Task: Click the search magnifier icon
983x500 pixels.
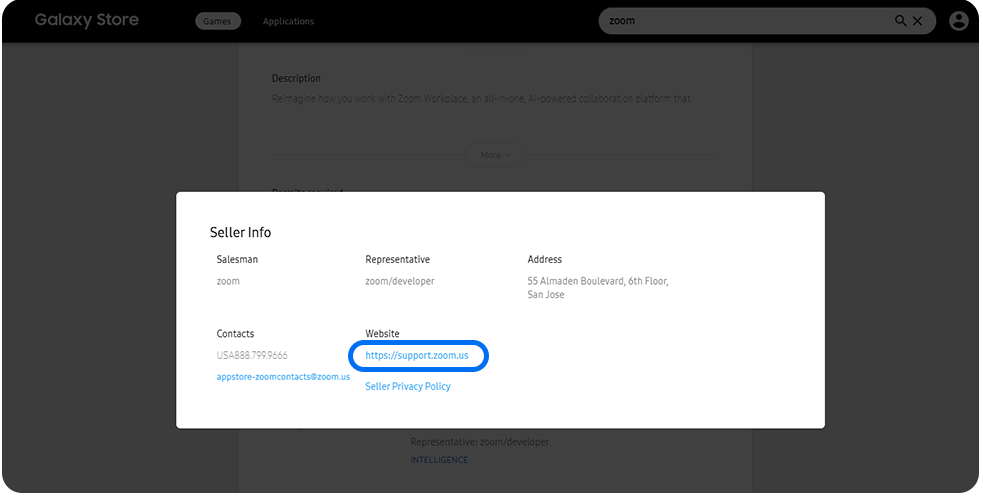Action: 900,21
